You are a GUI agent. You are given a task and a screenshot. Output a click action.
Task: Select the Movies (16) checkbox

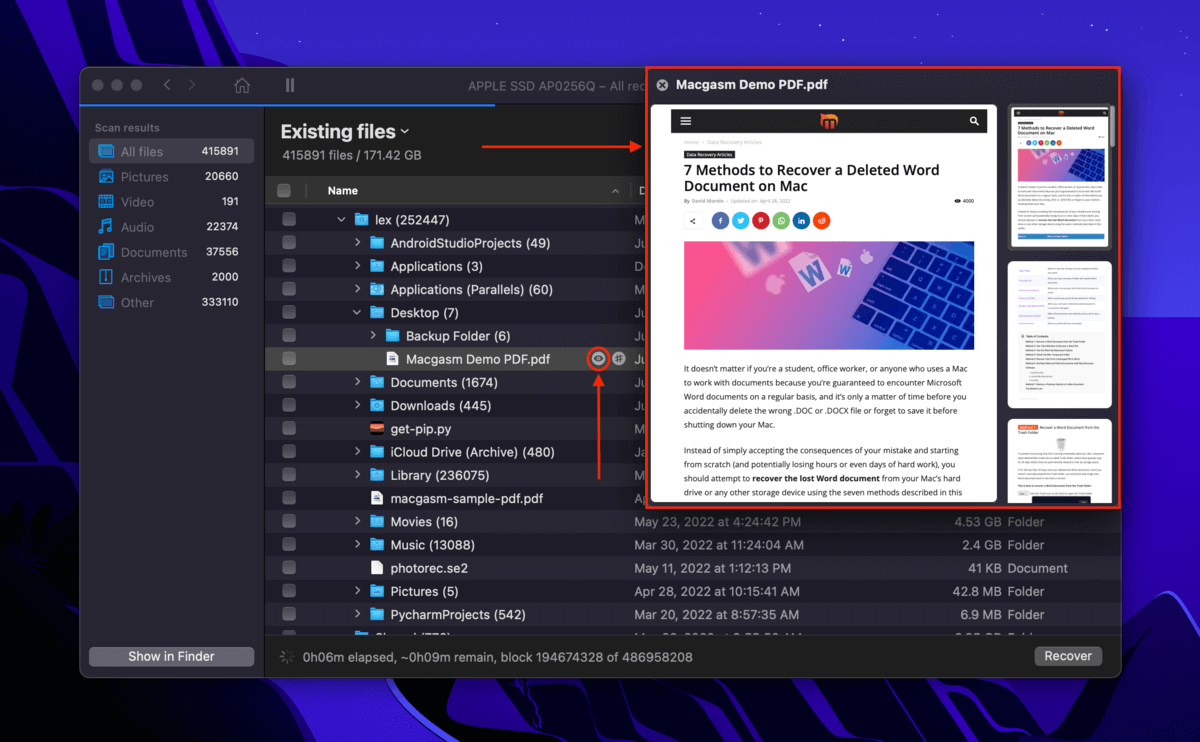(289, 522)
